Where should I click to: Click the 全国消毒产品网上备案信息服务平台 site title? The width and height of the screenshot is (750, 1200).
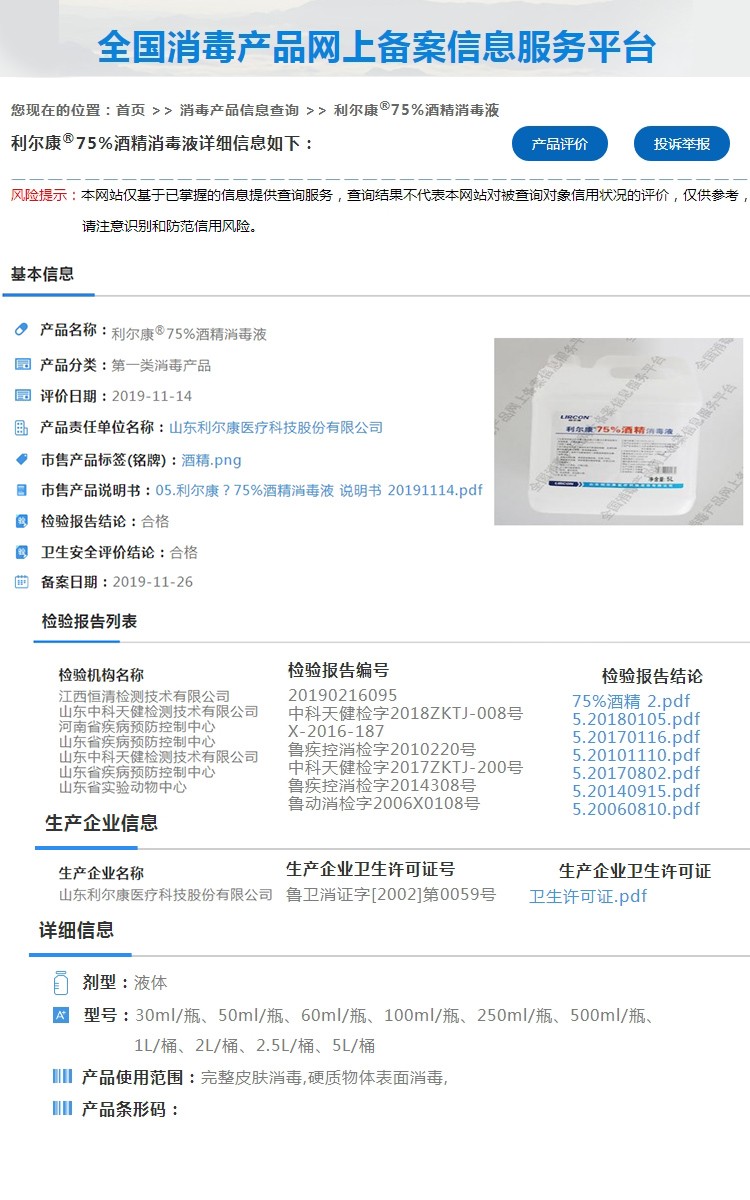click(377, 46)
